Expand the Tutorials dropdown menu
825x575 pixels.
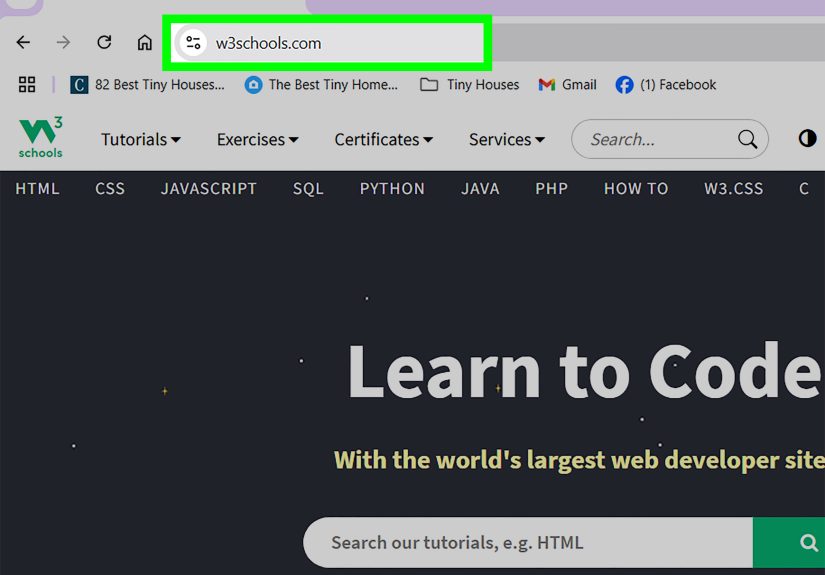coord(140,139)
